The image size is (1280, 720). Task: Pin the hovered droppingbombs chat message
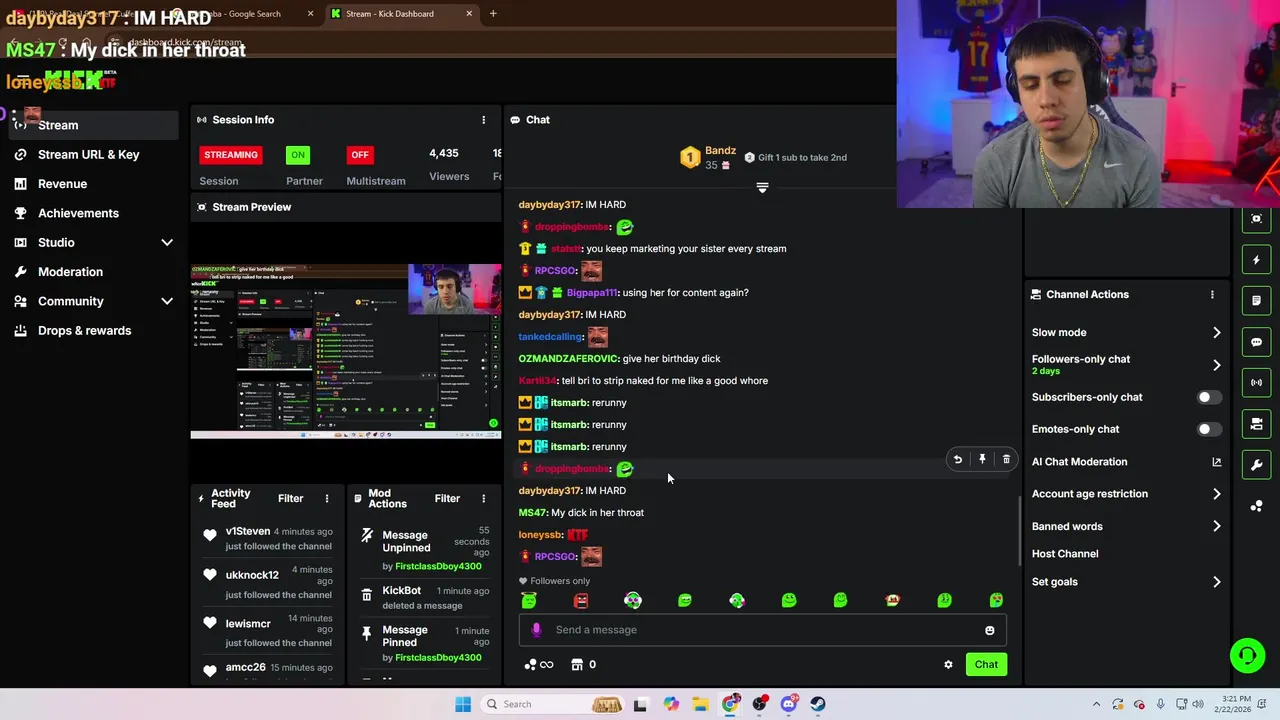tap(982, 460)
